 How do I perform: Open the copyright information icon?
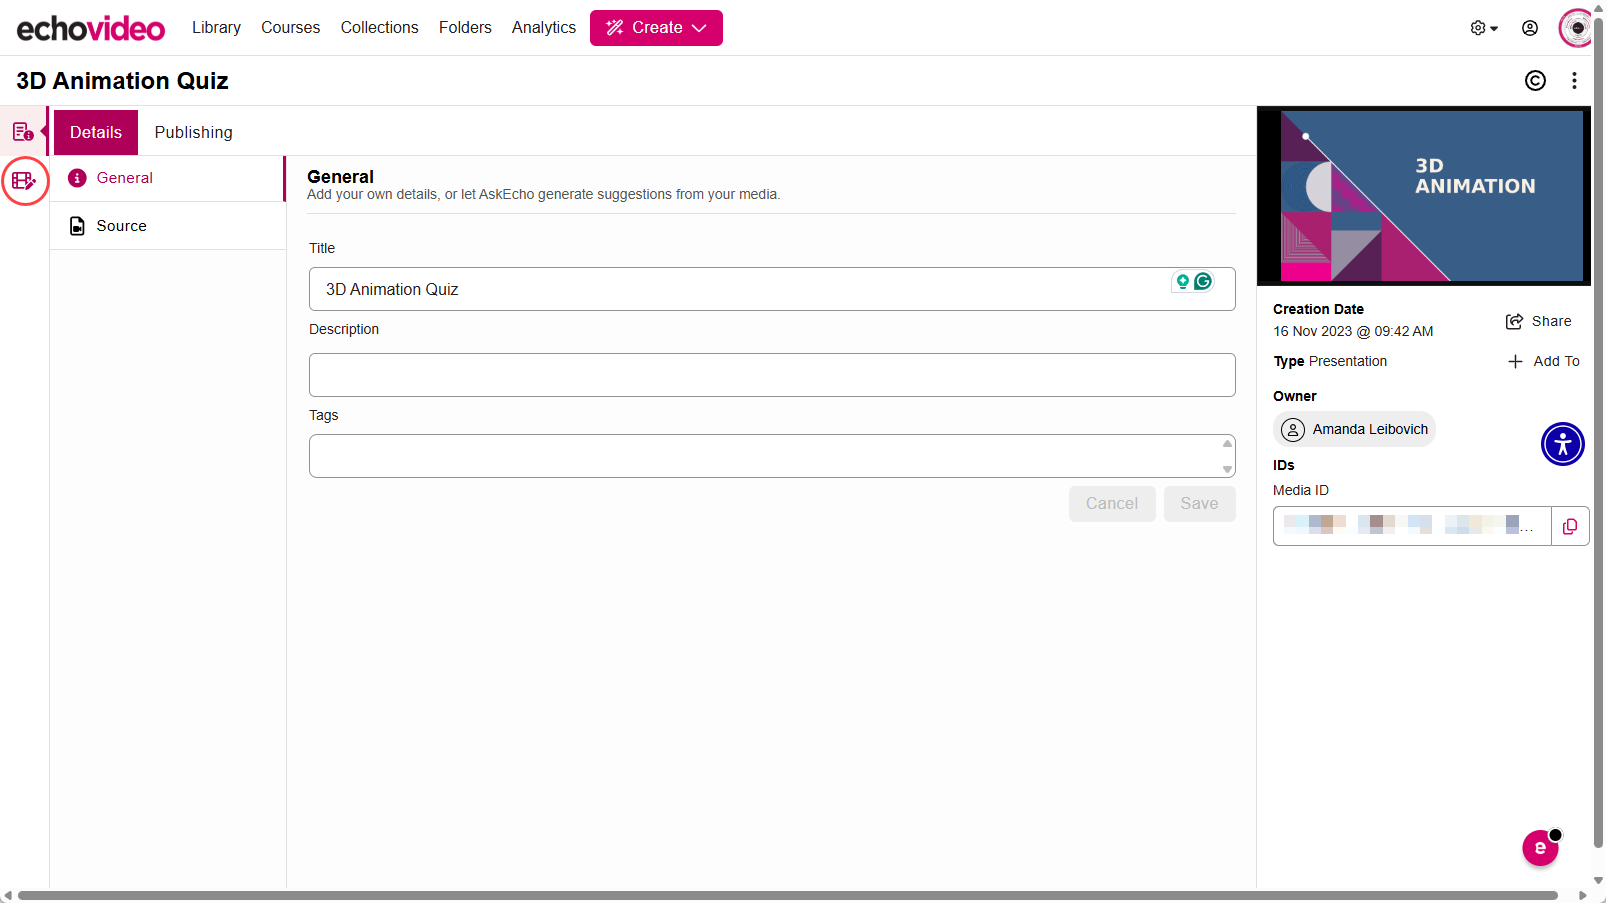coord(1535,81)
